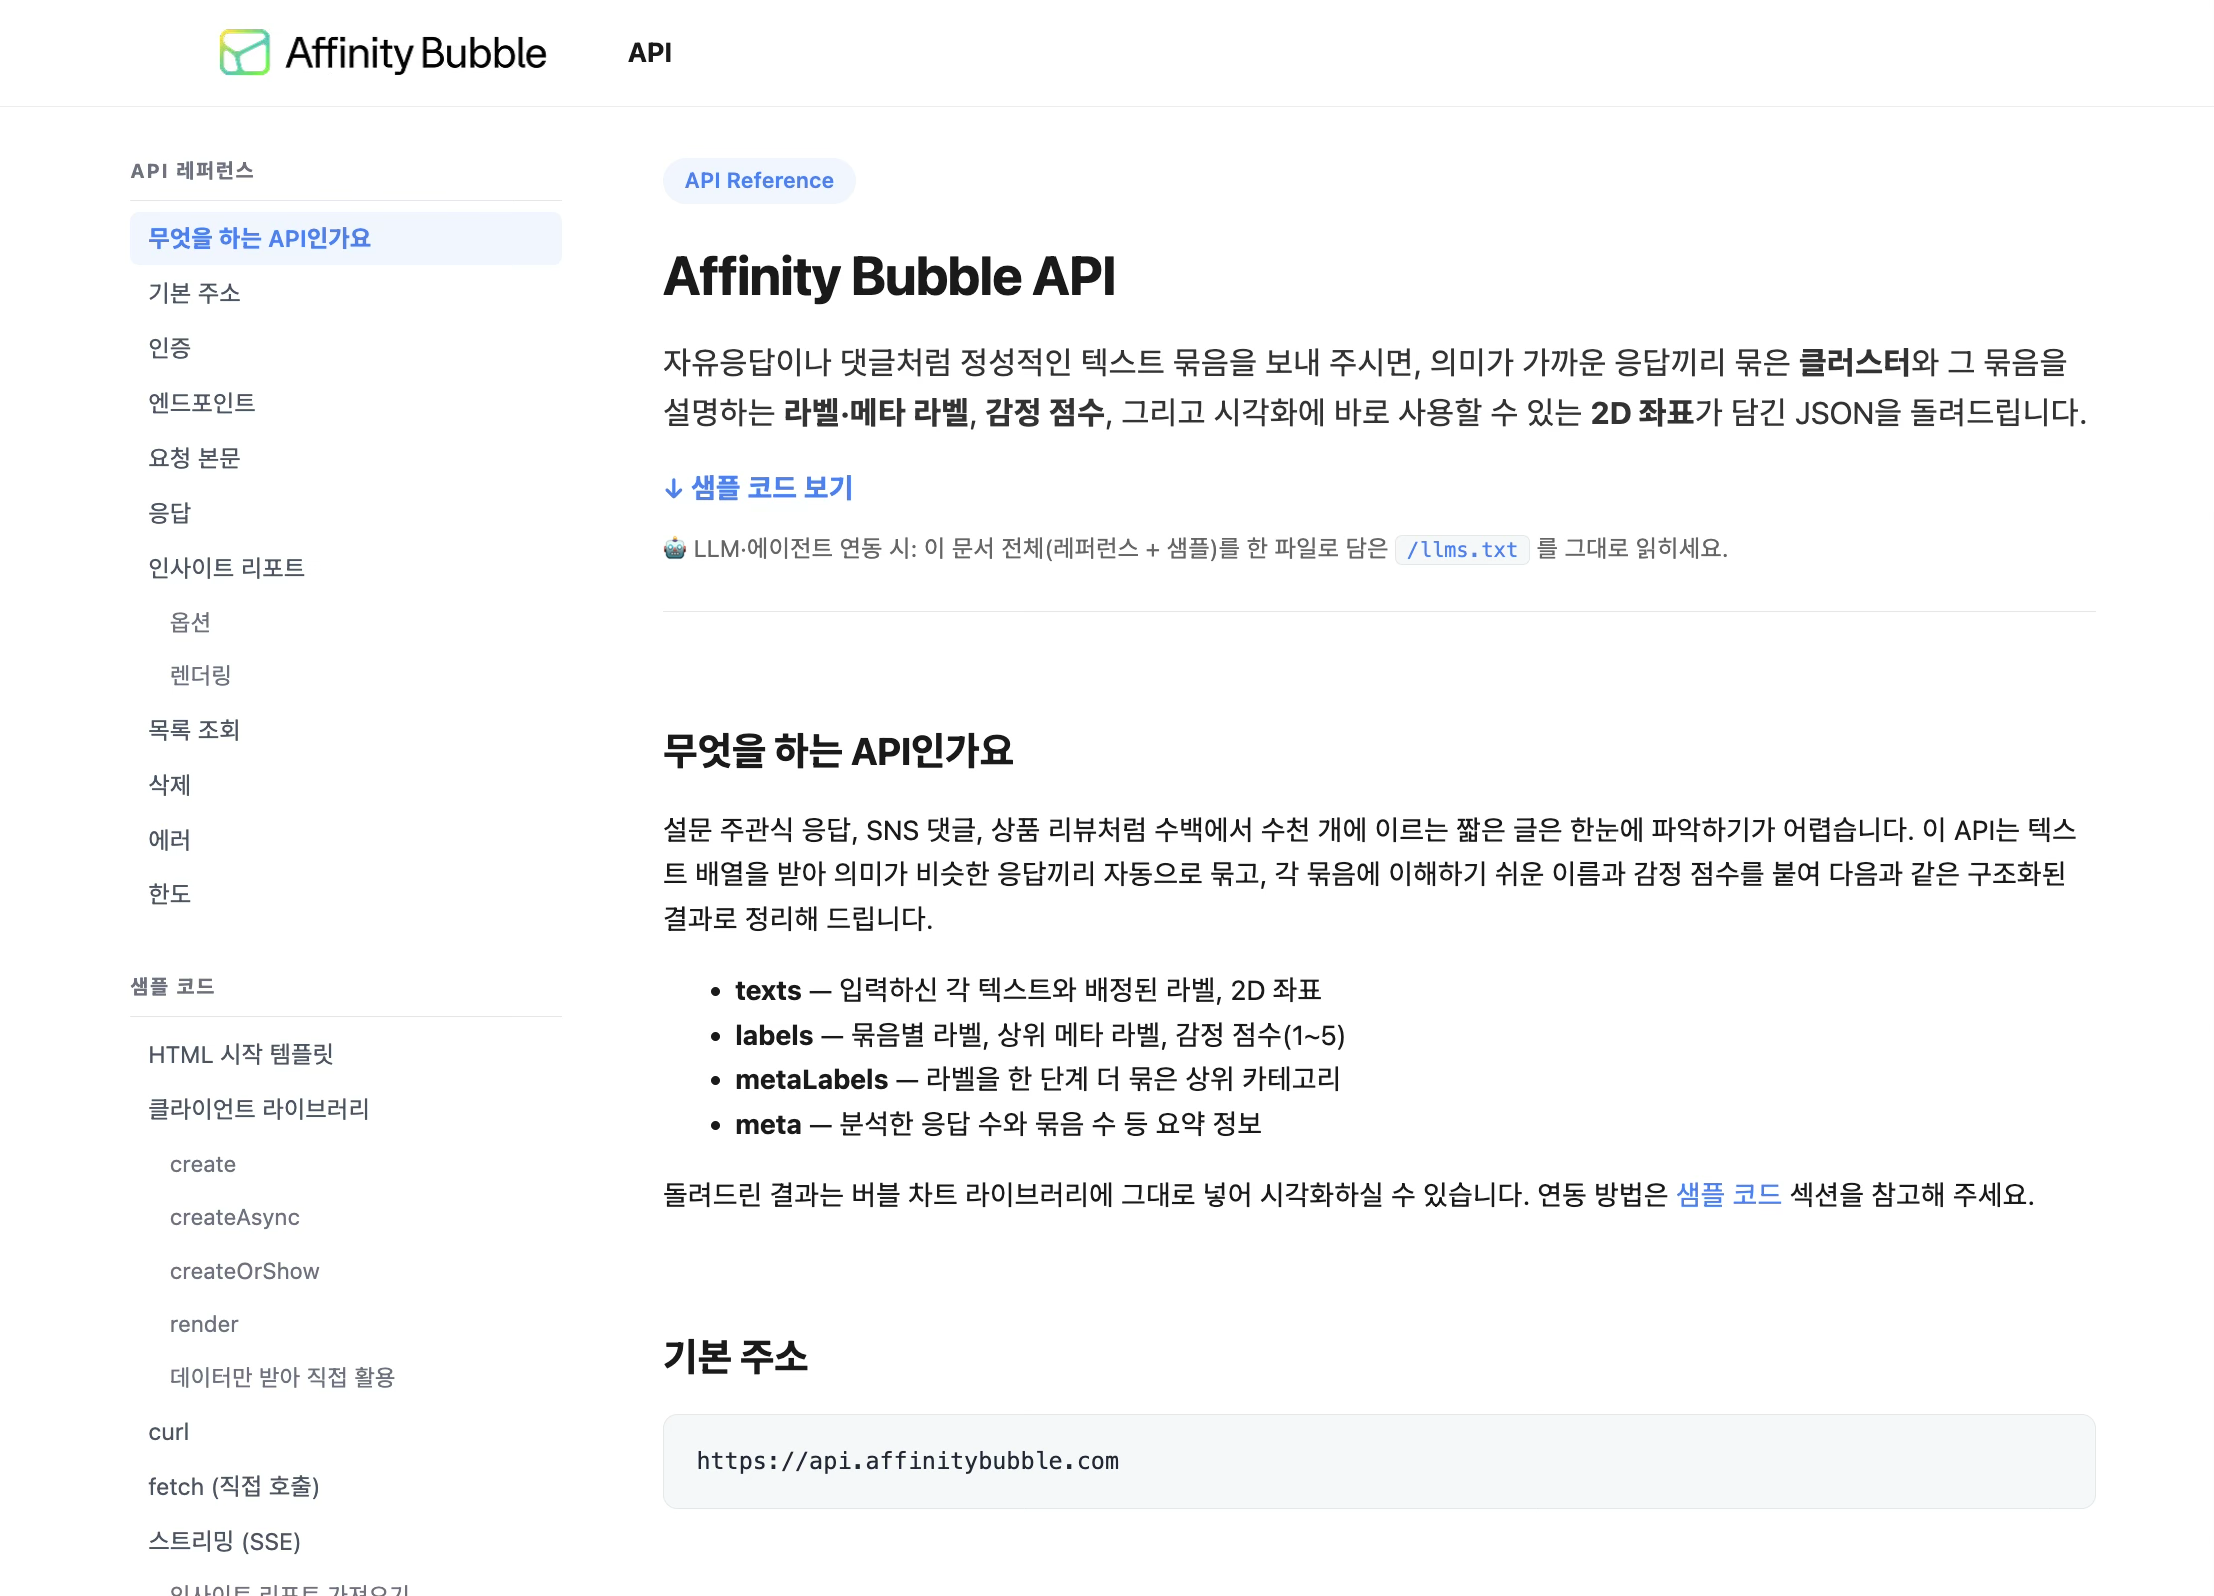Click the Affinity Bubble logo icon
The image size is (2214, 1596).
245,52
